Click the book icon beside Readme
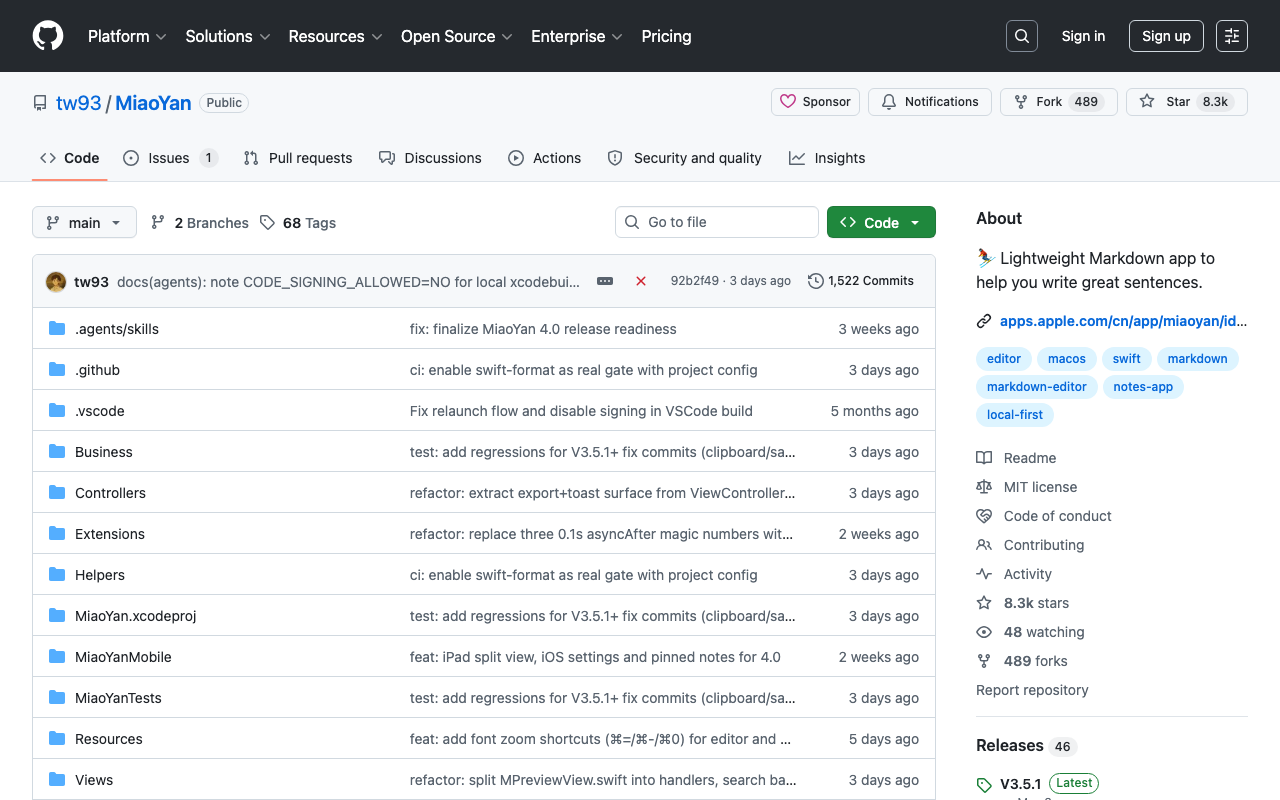The width and height of the screenshot is (1280, 800). 984,458
